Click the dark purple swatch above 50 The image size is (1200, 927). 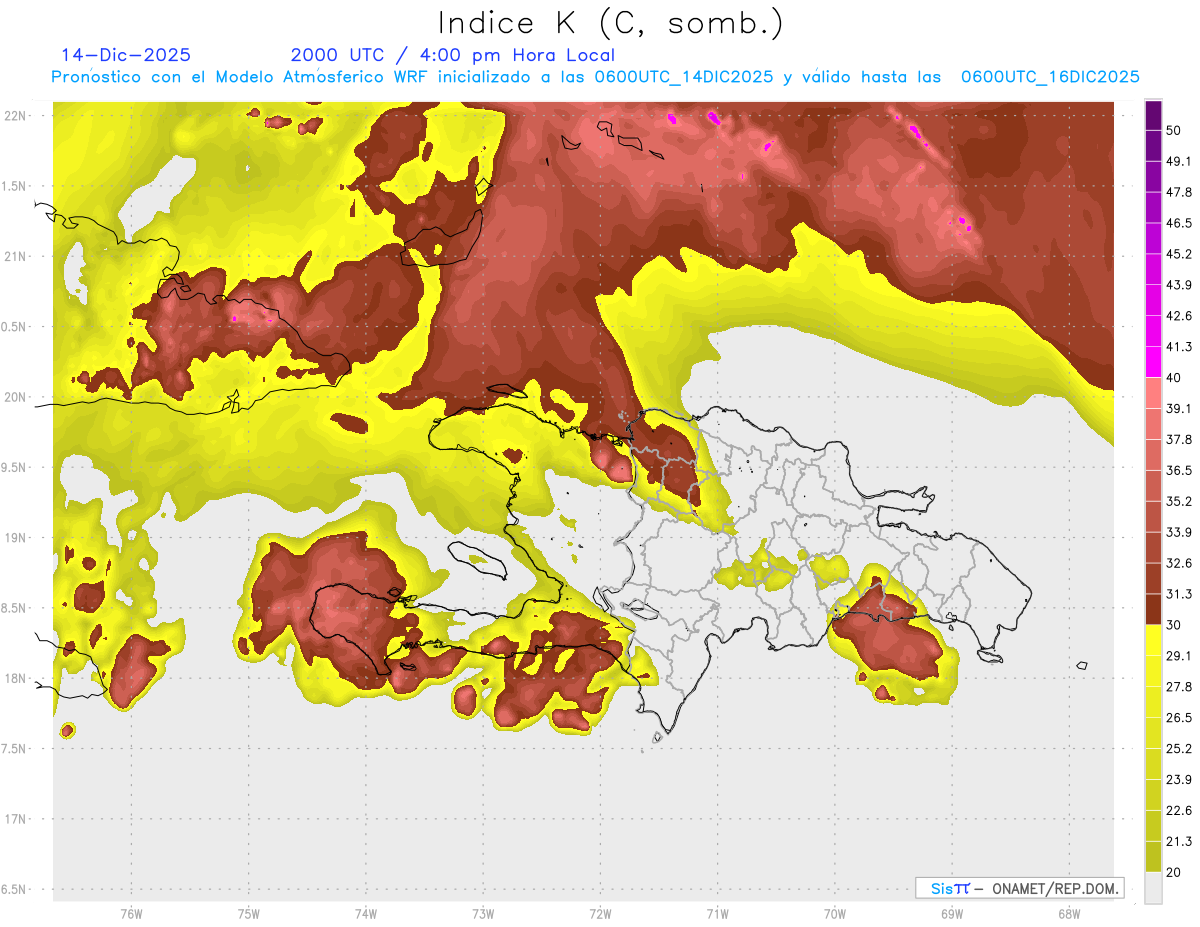pyautogui.click(x=1153, y=115)
